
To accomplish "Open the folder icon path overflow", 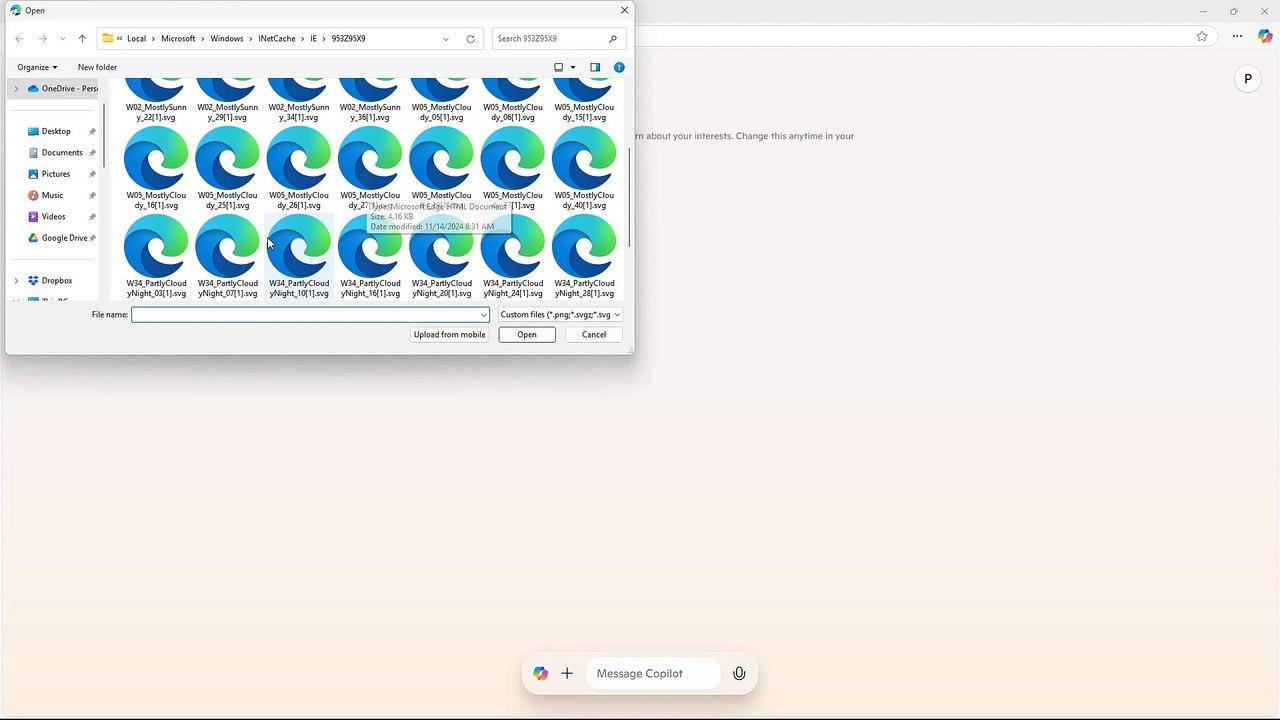I will tap(119, 39).
